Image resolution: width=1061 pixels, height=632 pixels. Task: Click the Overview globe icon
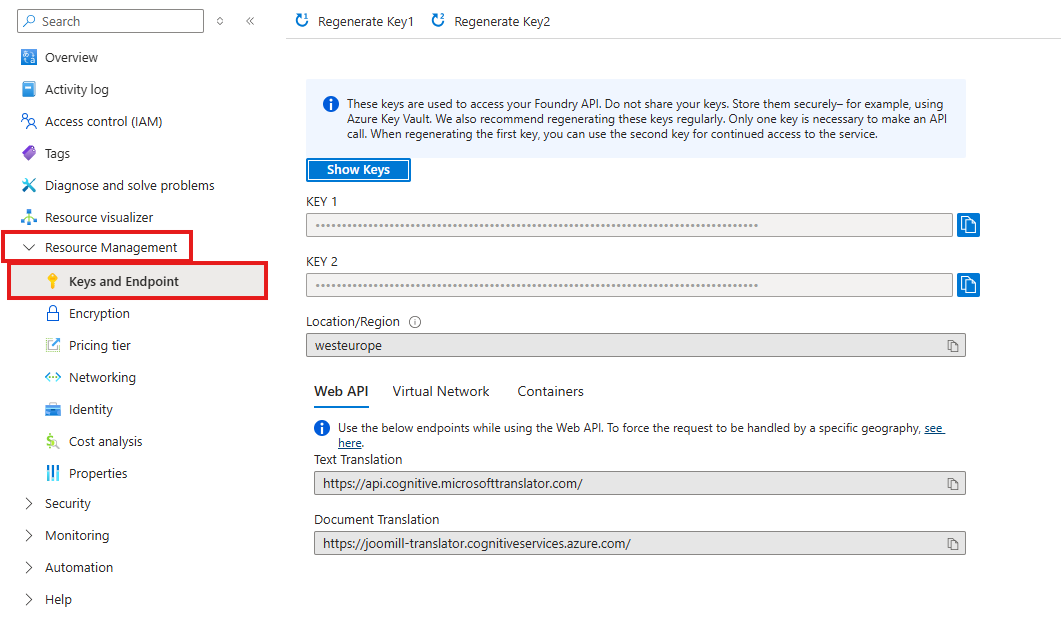pyautogui.click(x=29, y=58)
